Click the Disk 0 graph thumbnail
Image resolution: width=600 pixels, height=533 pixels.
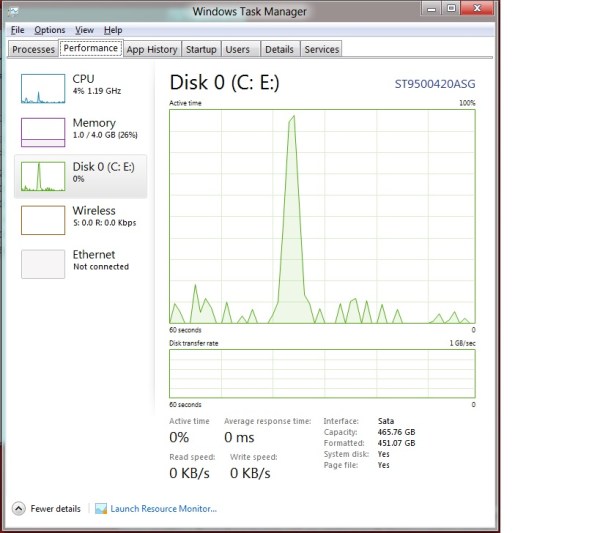(43, 176)
